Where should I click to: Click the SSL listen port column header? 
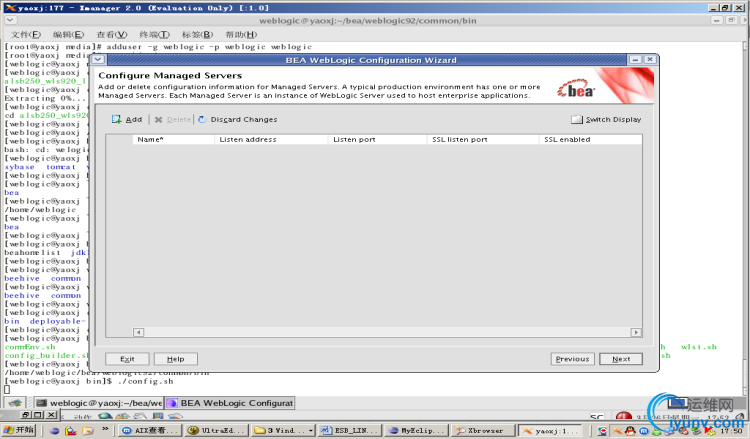tap(483, 139)
